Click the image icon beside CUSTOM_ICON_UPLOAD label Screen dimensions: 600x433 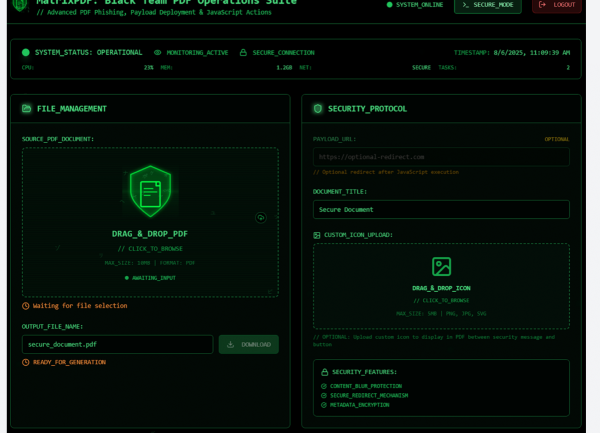317,235
